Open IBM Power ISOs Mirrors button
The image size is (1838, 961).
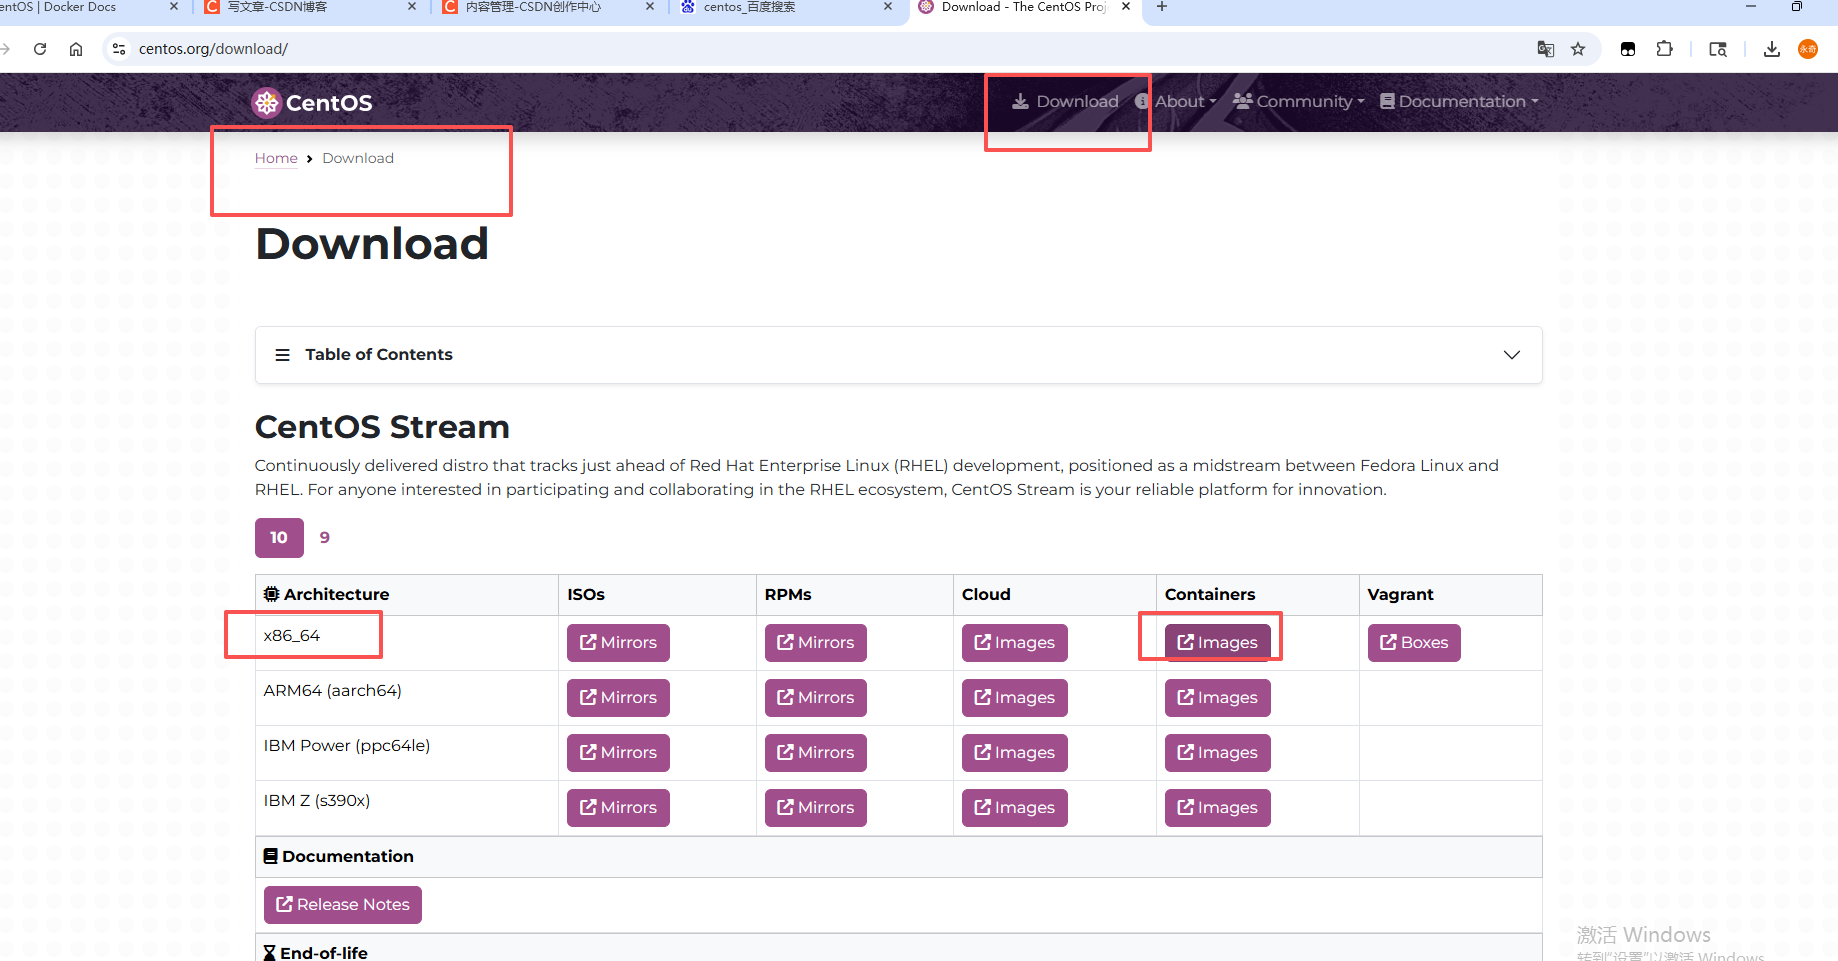(x=618, y=753)
